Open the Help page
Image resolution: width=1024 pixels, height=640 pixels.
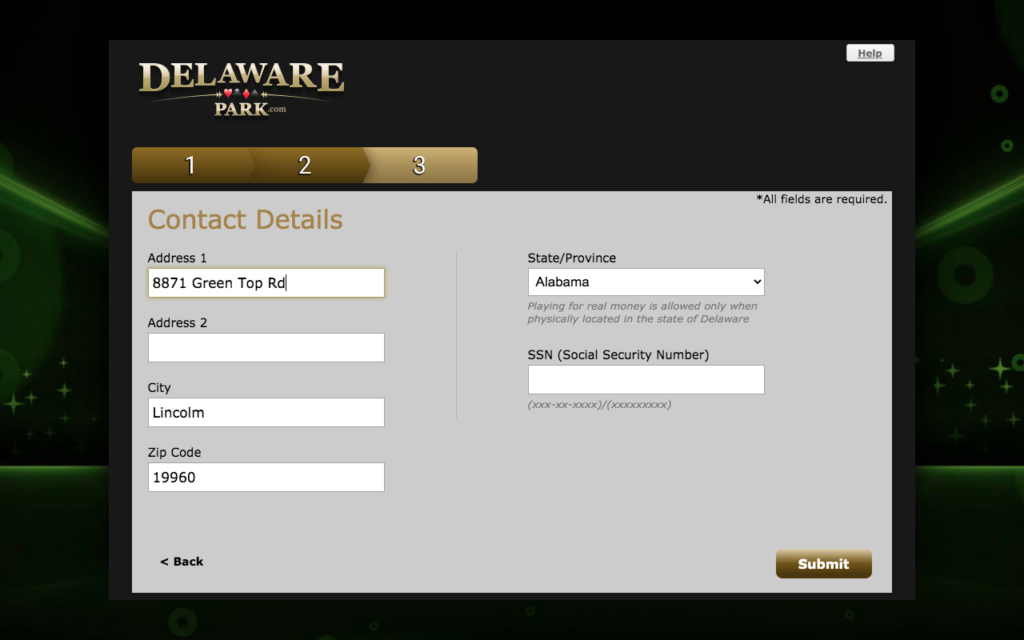pyautogui.click(x=870, y=54)
